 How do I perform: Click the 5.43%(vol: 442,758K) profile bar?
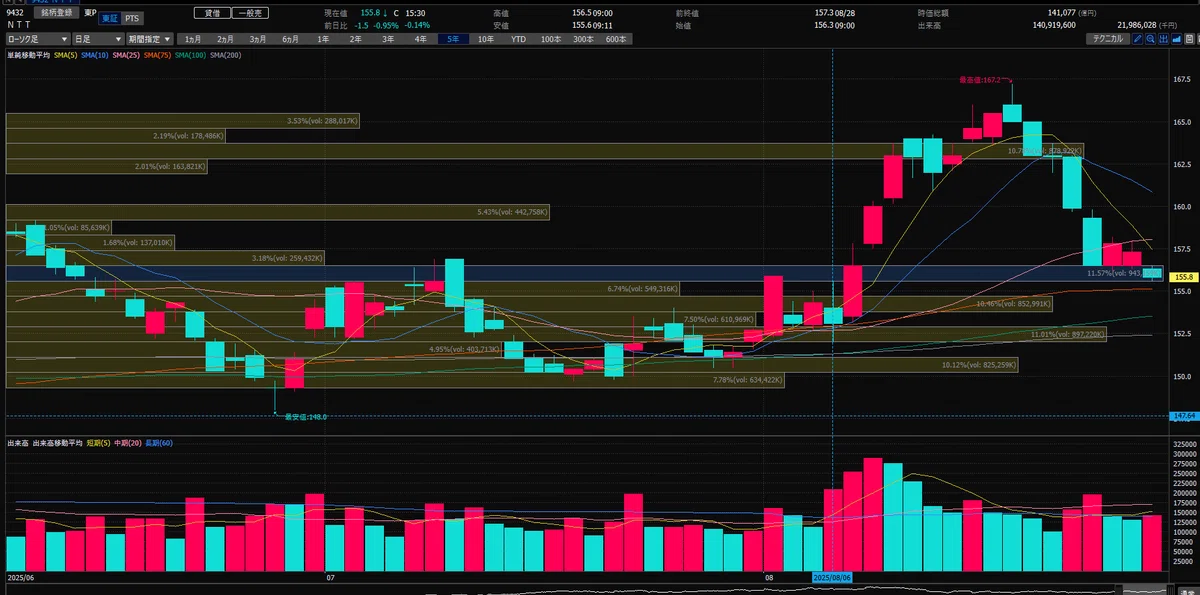tap(280, 213)
